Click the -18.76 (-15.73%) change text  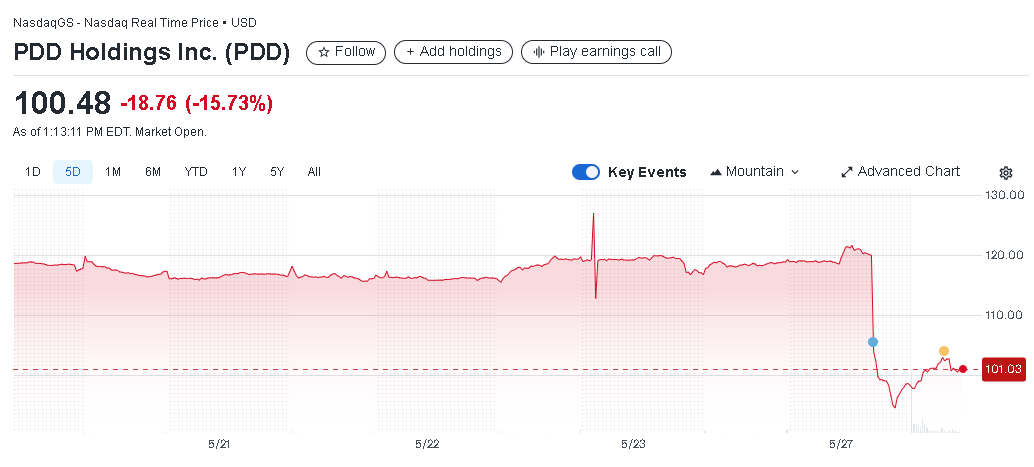tap(197, 104)
